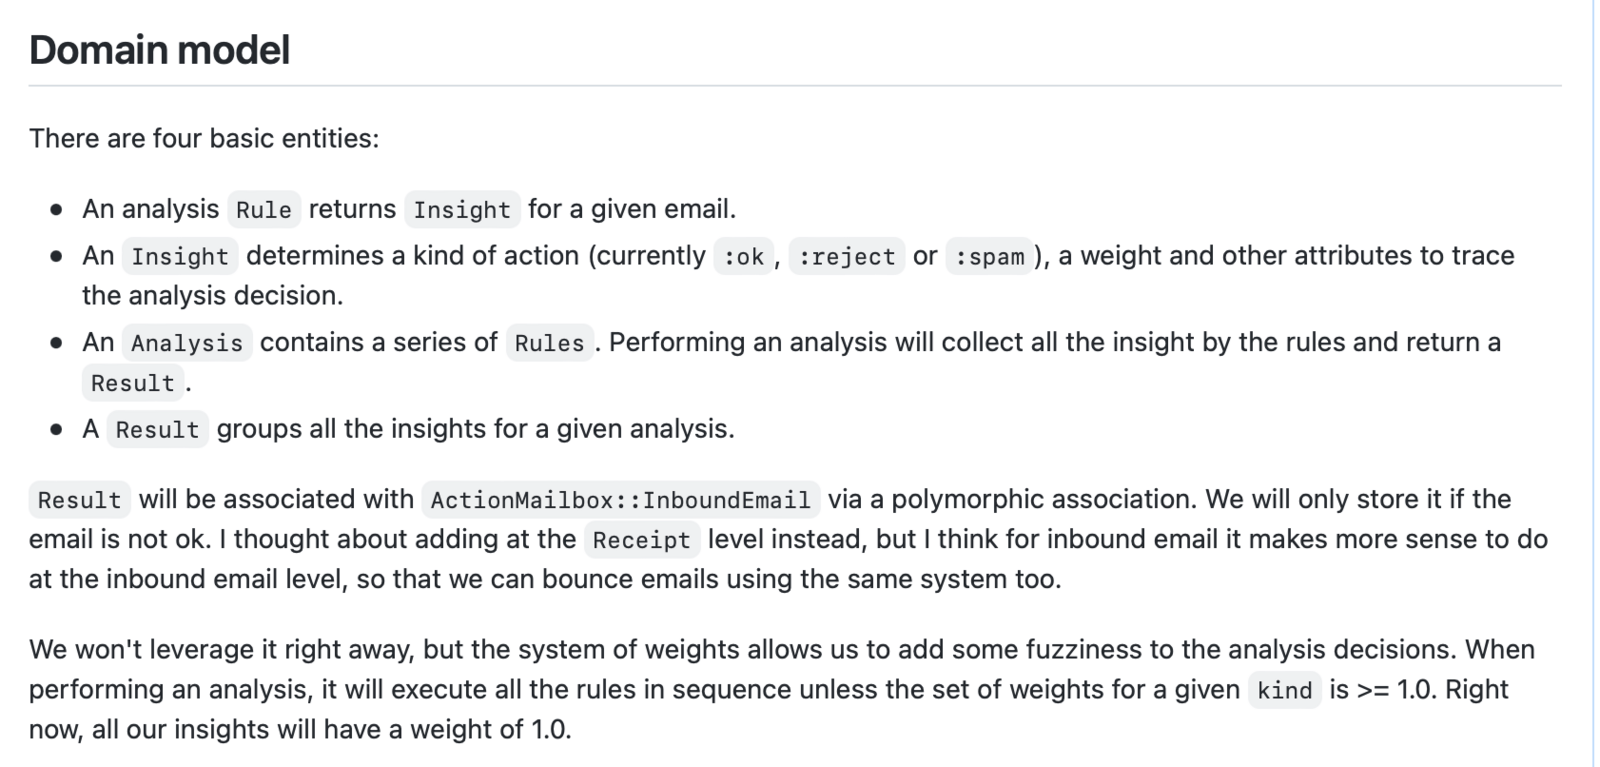Viewport: 1600px width, 767px height.
Task: Click the "Domain model" heading
Action: coord(159,50)
